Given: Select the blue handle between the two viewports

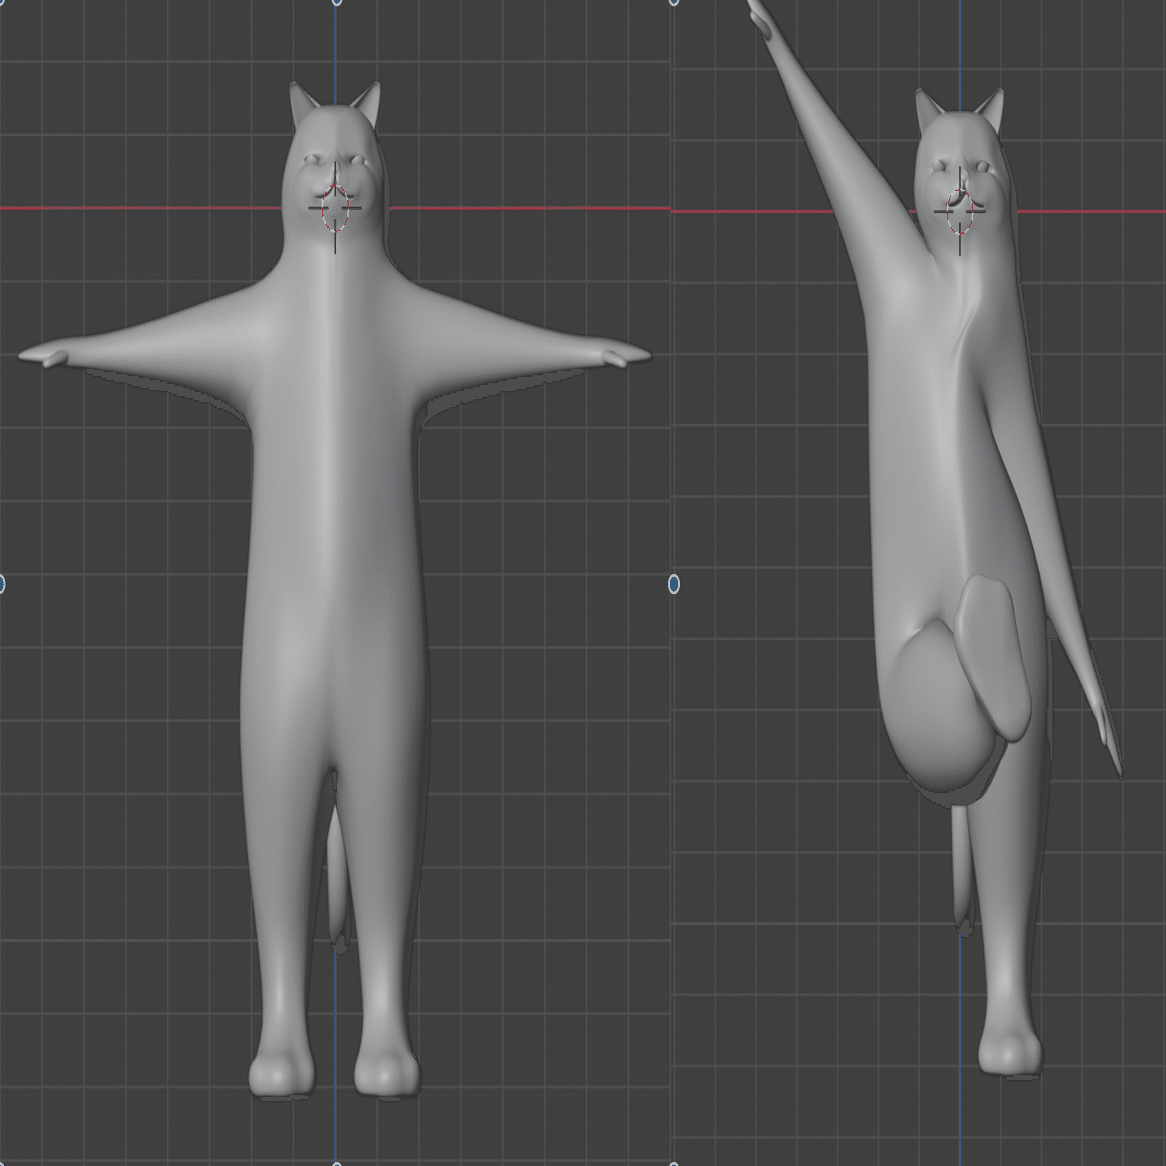Looking at the screenshot, I should point(674,584).
